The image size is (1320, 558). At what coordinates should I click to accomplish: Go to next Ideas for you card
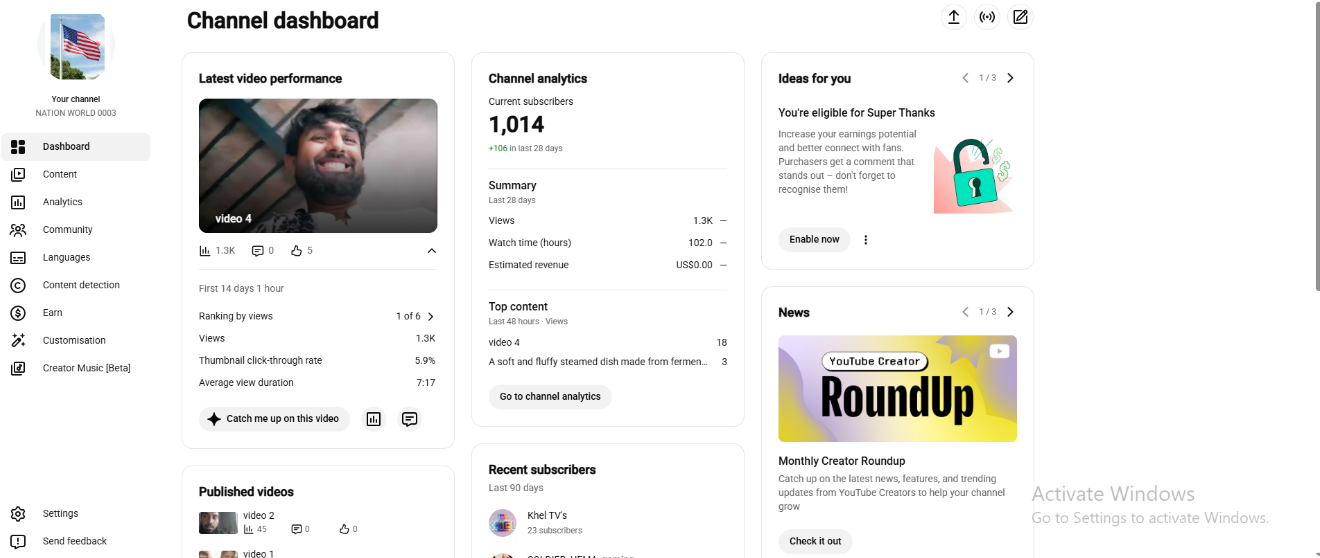(1010, 78)
